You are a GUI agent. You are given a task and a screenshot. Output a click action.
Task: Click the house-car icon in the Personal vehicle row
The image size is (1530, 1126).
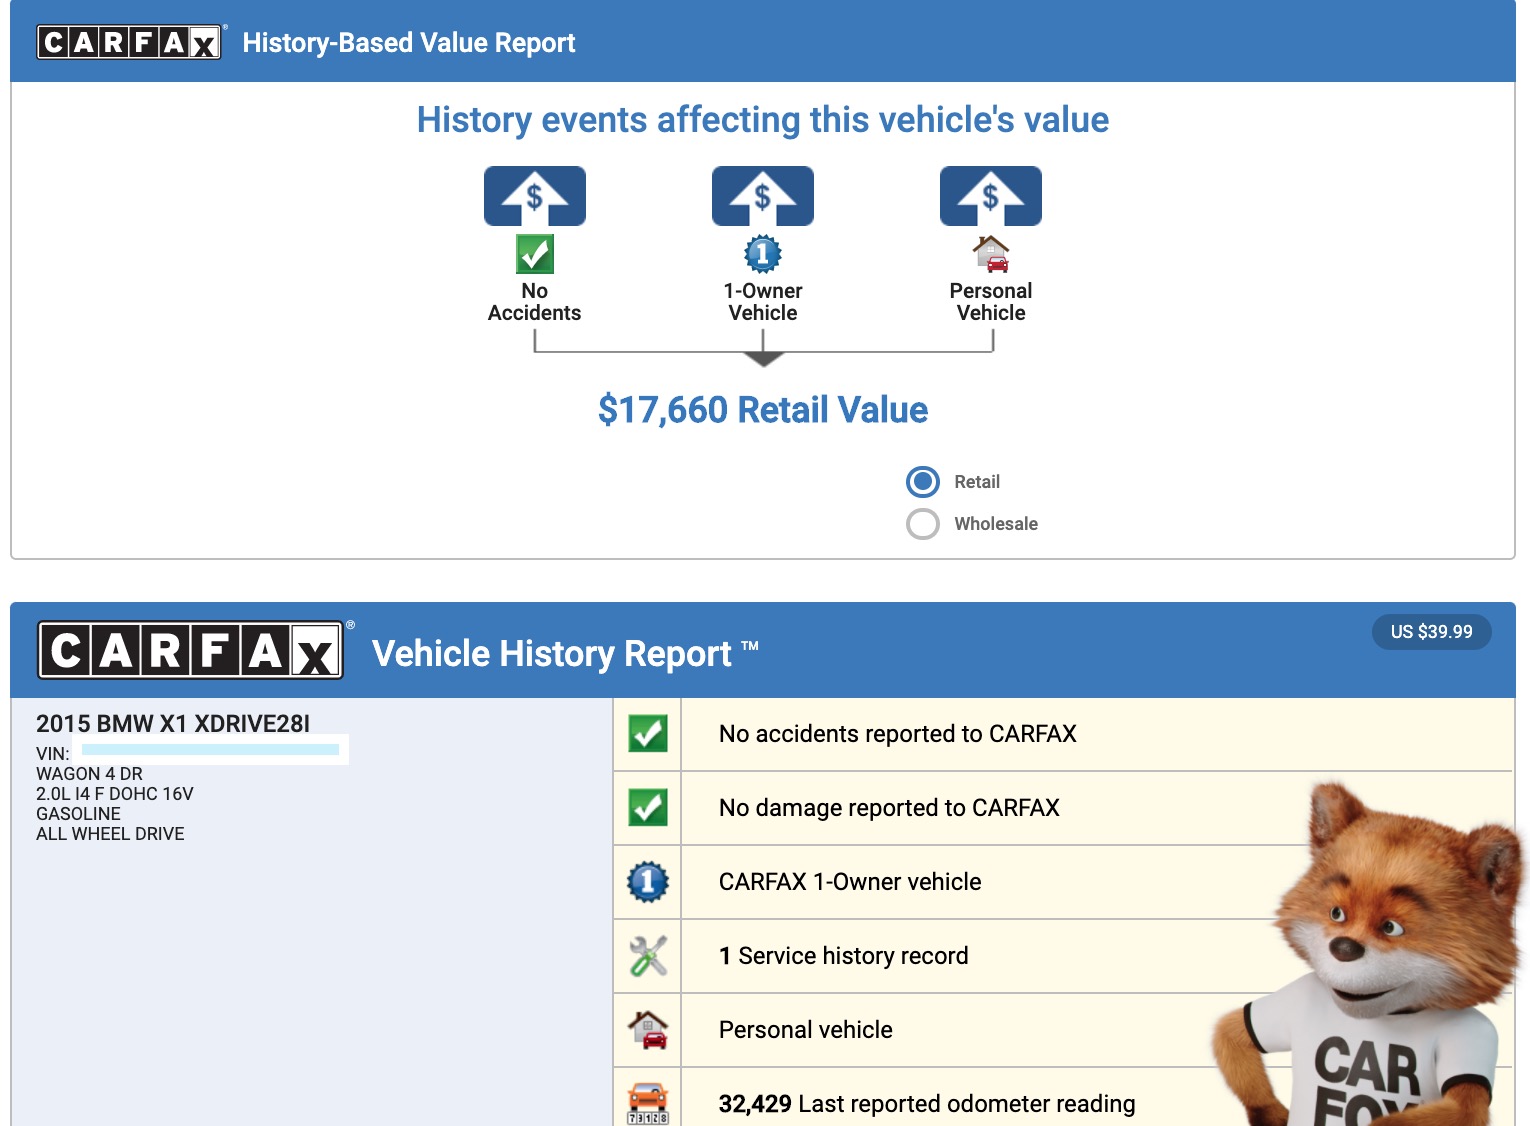pos(648,1030)
